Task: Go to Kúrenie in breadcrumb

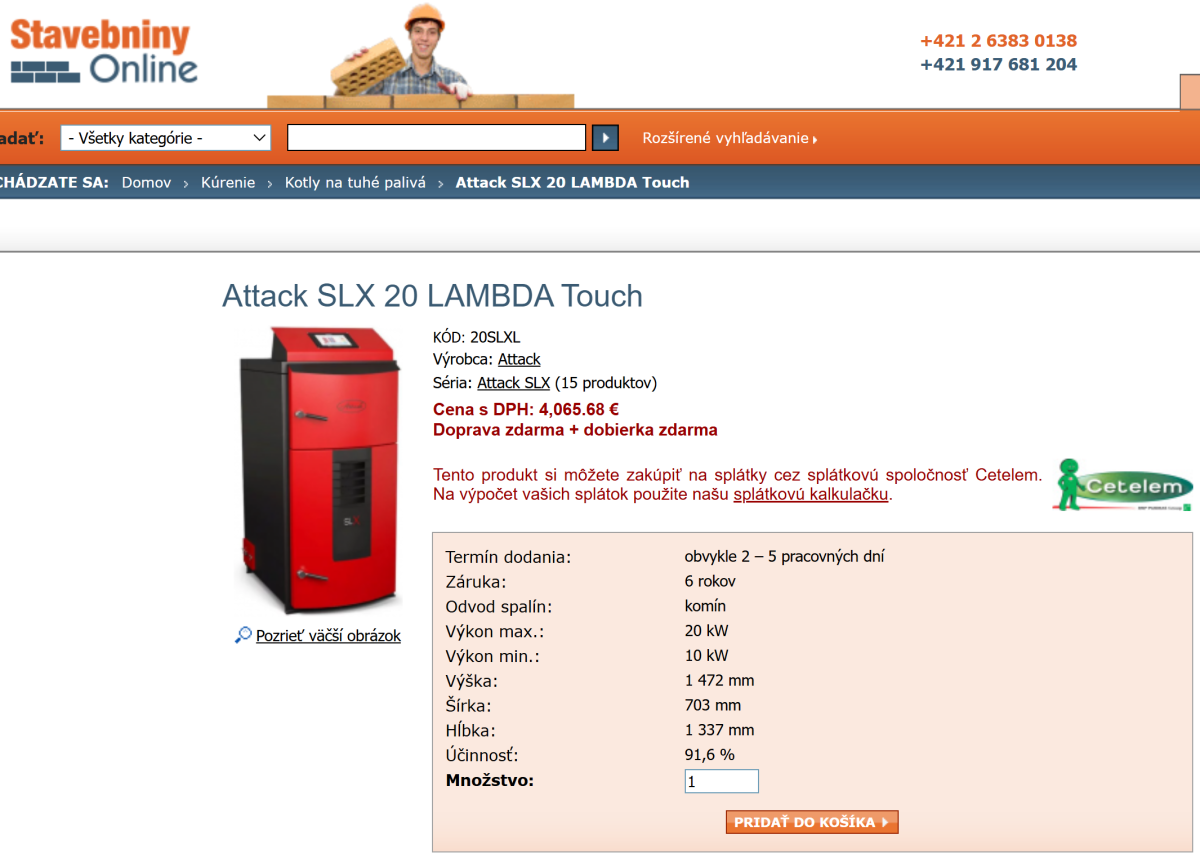Action: click(x=228, y=182)
